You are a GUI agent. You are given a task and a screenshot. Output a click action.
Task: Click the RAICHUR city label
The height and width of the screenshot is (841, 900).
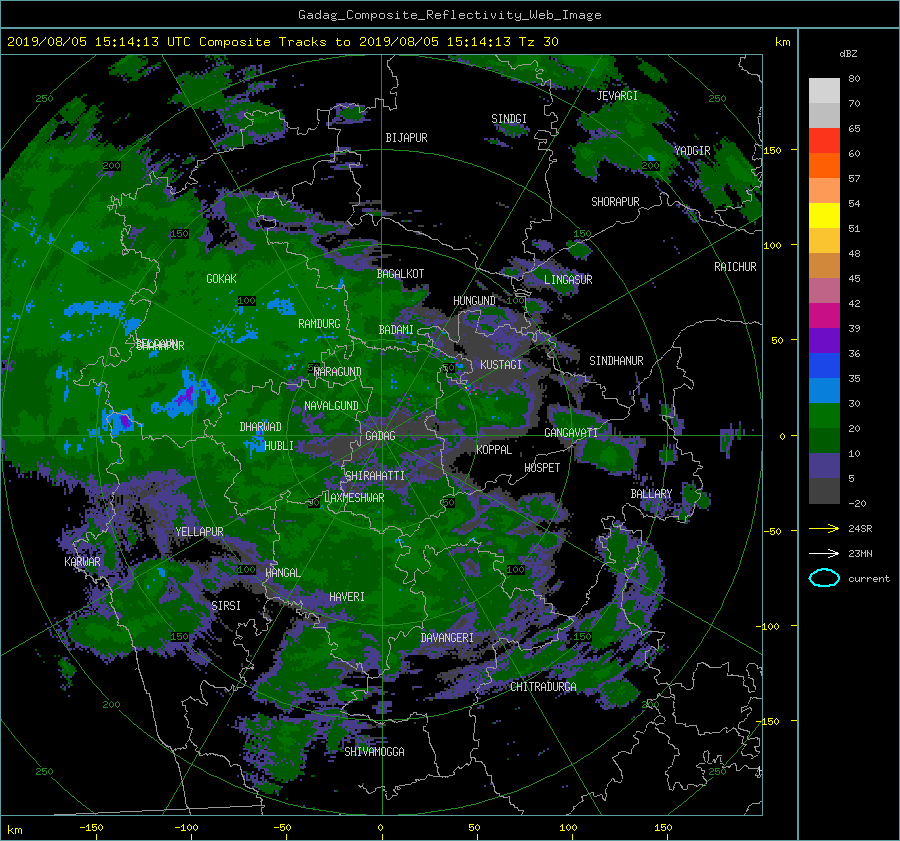[x=735, y=267]
